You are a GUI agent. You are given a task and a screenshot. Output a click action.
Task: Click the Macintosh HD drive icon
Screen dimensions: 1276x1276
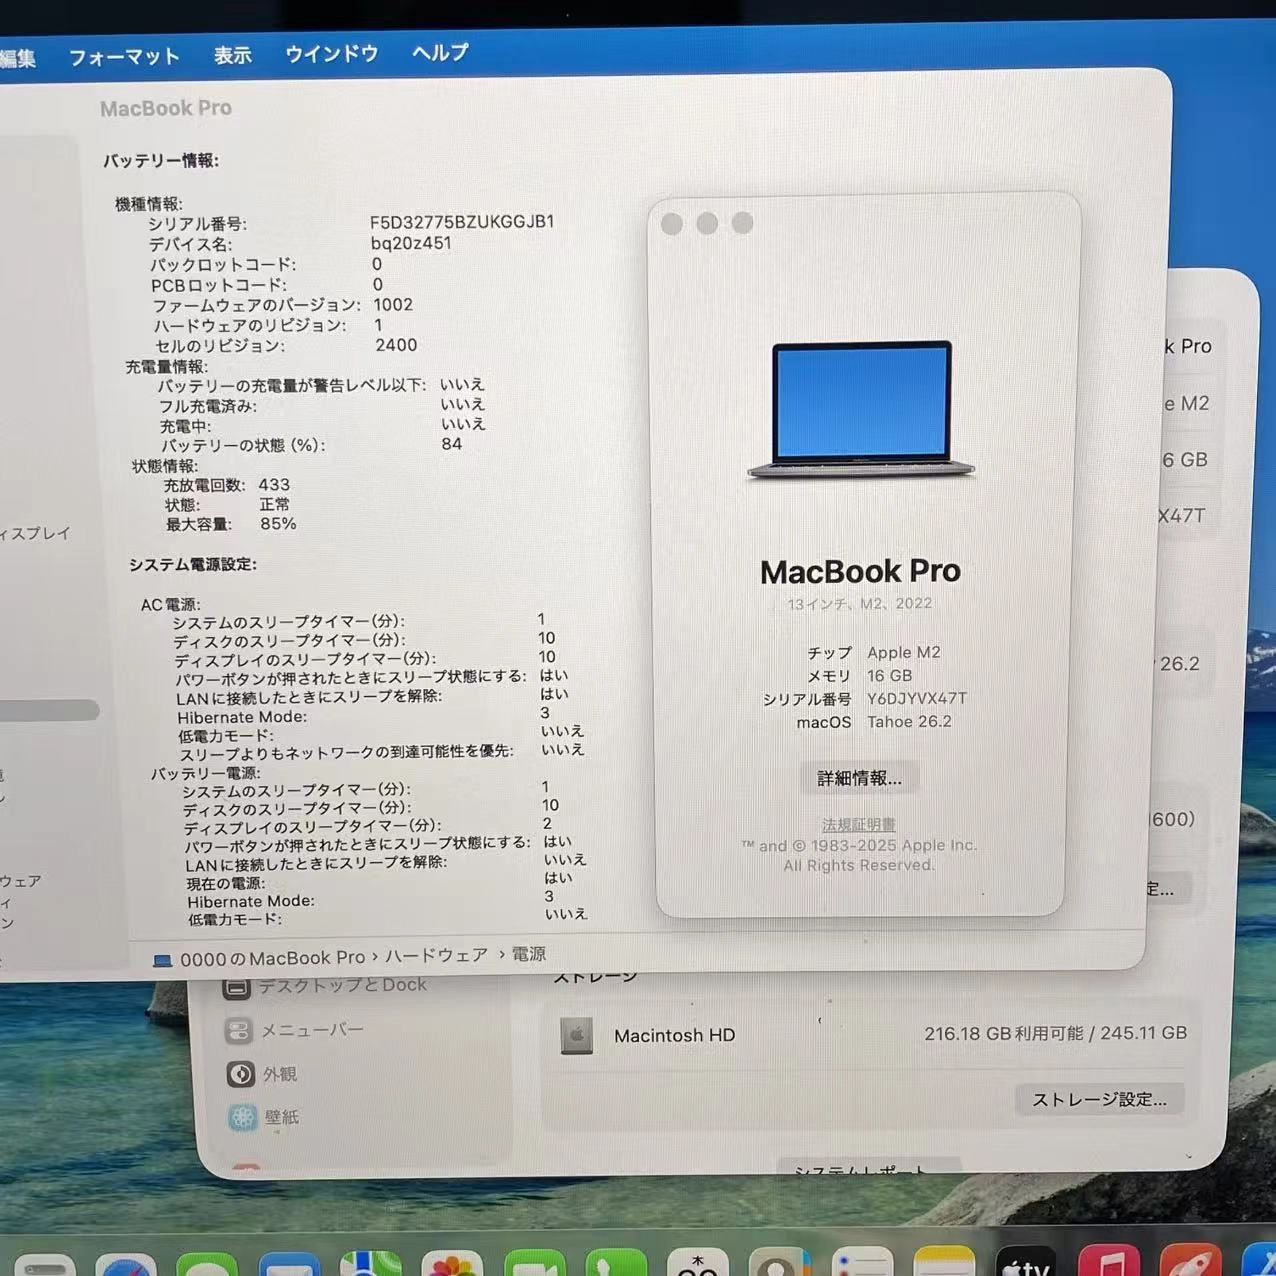point(577,1036)
